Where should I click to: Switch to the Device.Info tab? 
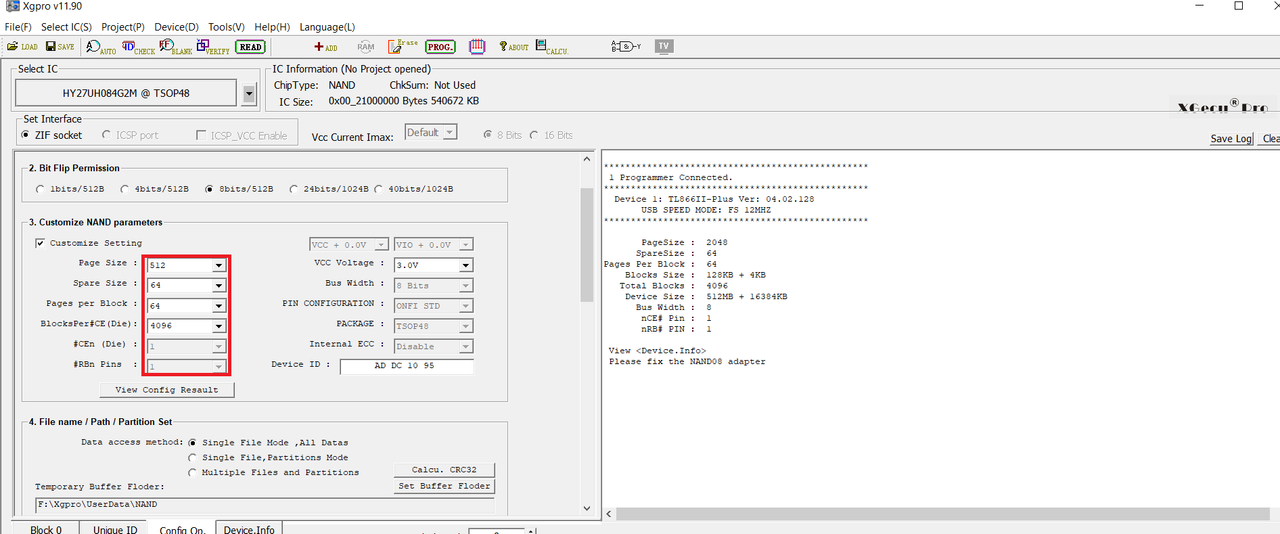(x=249, y=529)
